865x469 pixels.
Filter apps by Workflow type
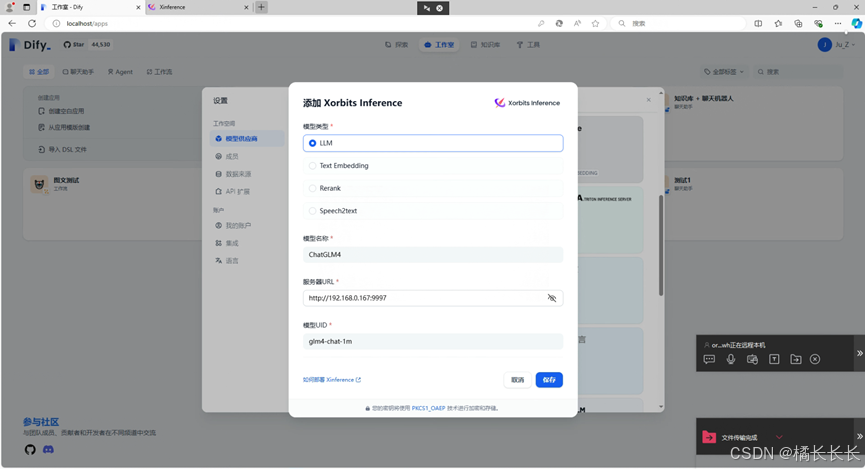159,72
